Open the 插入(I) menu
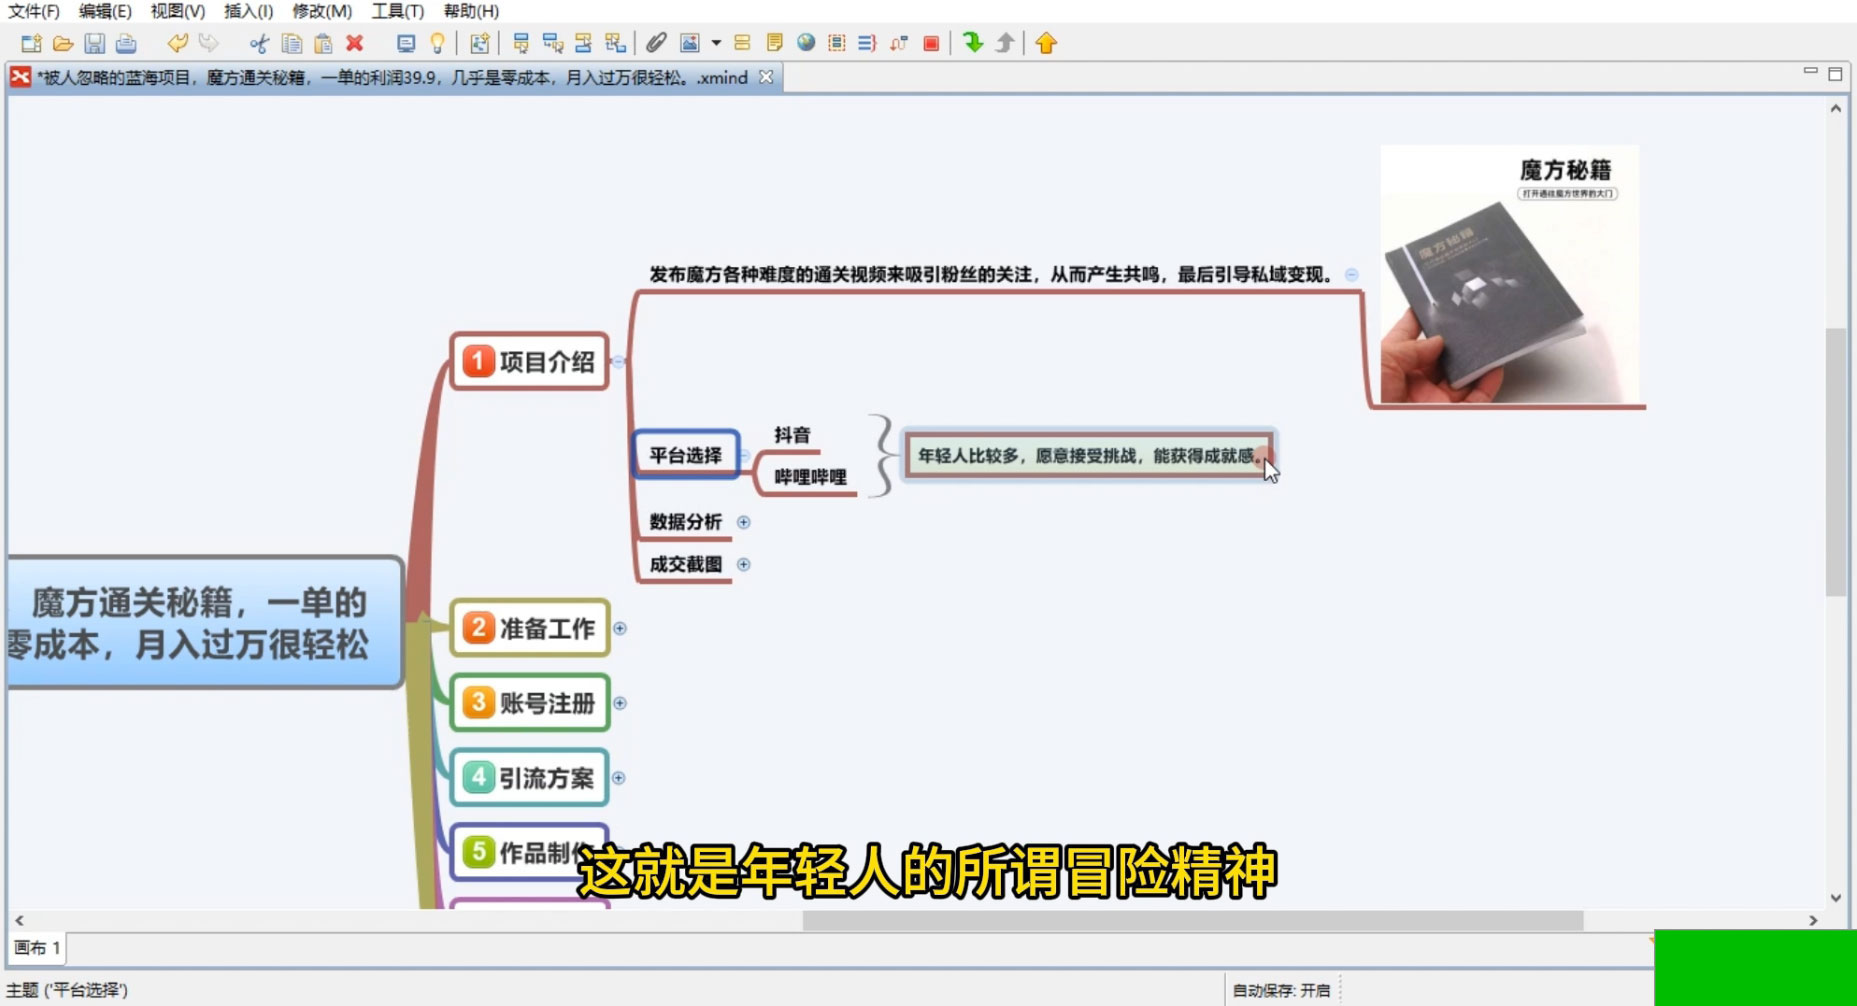 click(x=248, y=11)
